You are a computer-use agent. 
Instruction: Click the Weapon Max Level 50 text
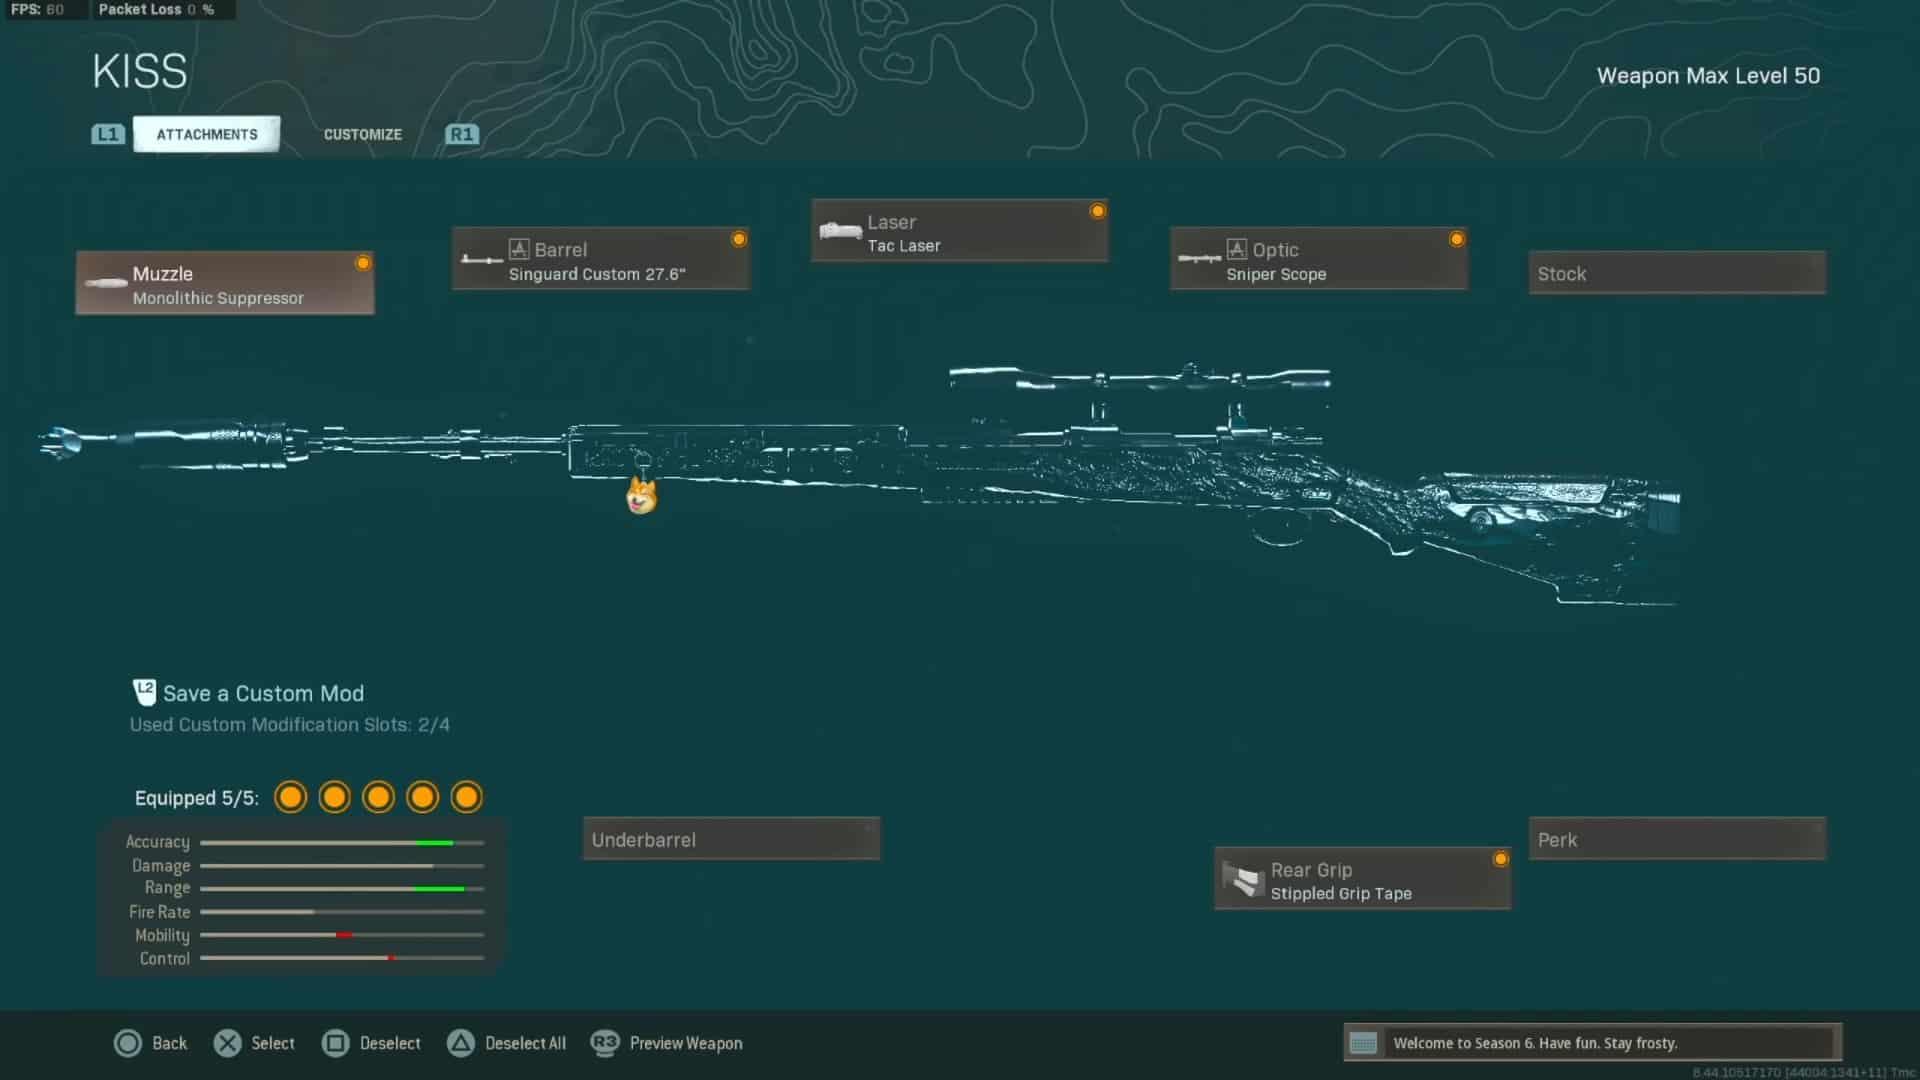tap(1708, 76)
